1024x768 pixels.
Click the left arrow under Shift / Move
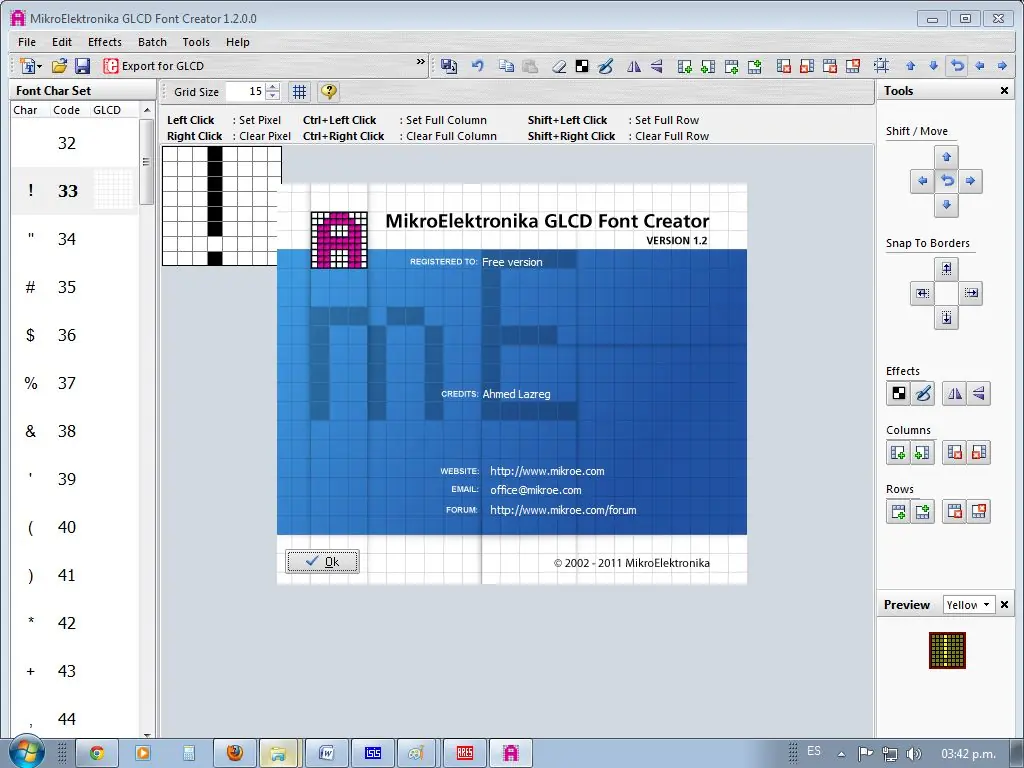922,181
